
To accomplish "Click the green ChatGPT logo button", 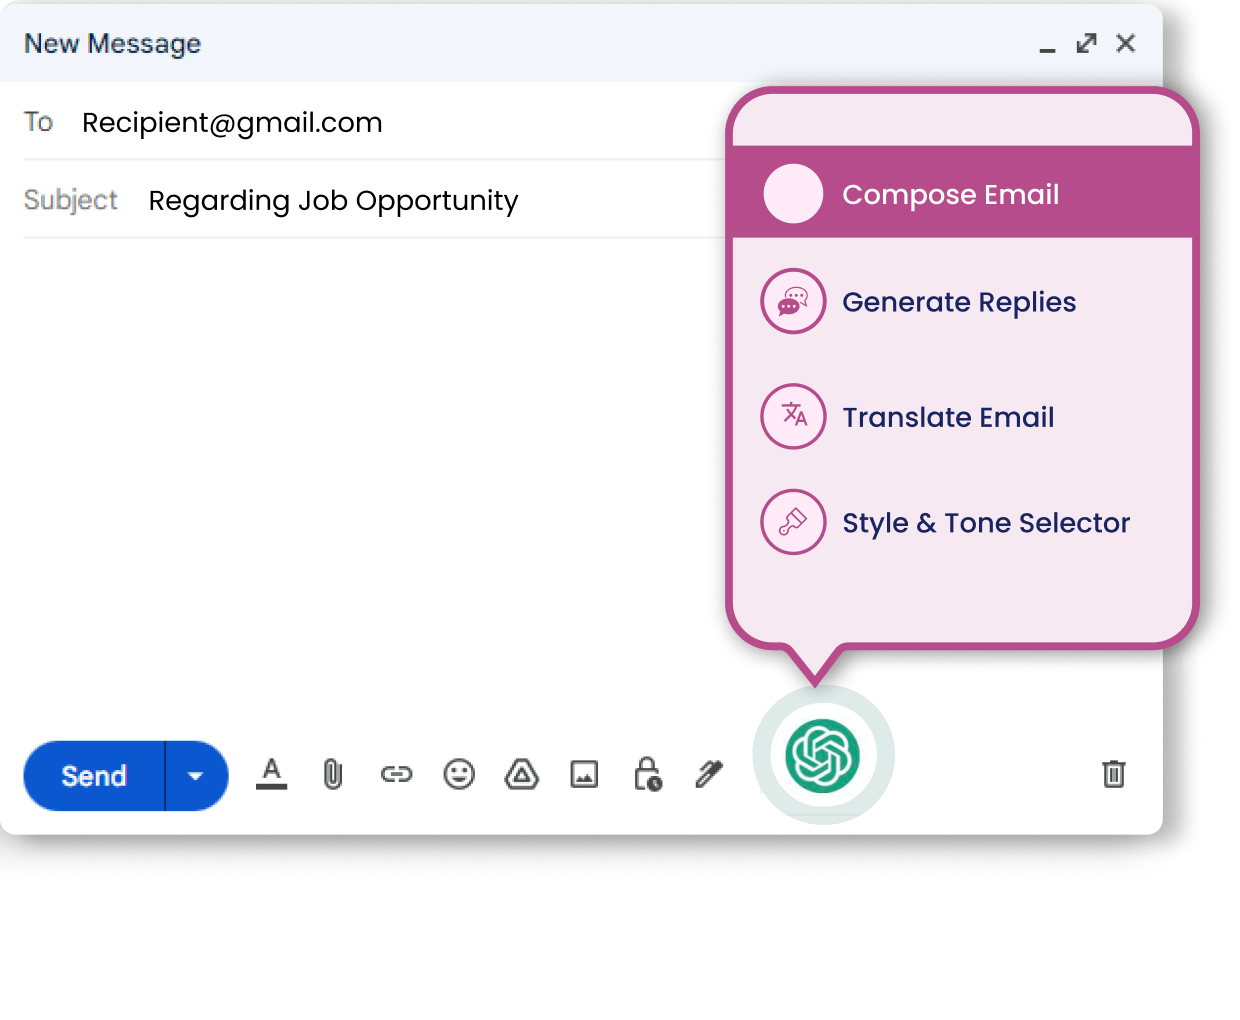I will pos(822,756).
